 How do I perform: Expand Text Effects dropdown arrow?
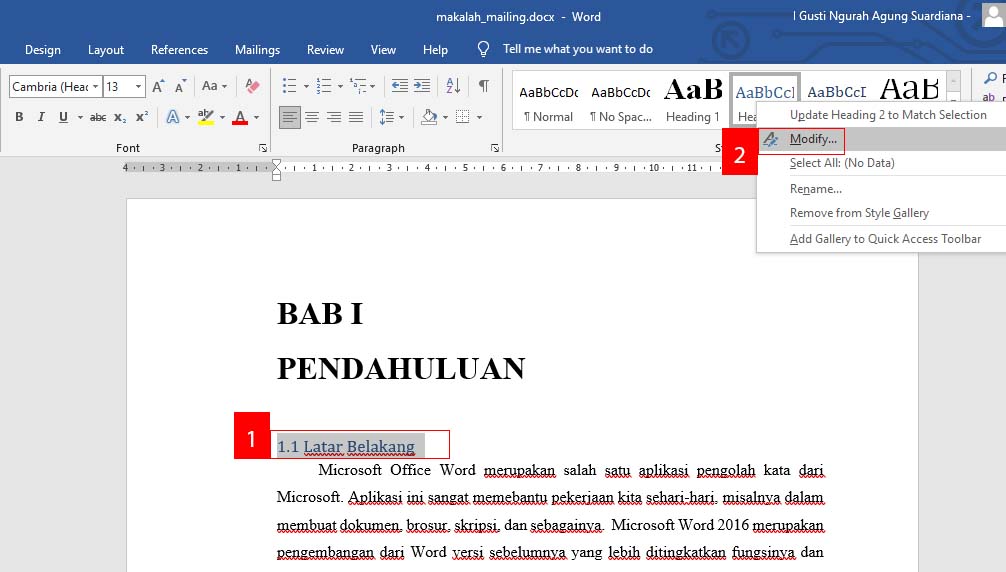click(187, 117)
